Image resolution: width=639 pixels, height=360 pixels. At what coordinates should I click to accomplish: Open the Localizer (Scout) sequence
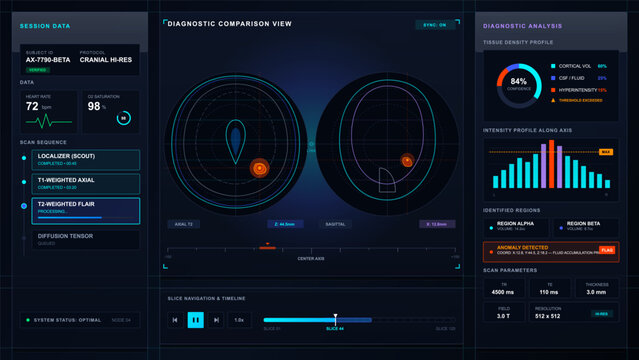(86, 159)
